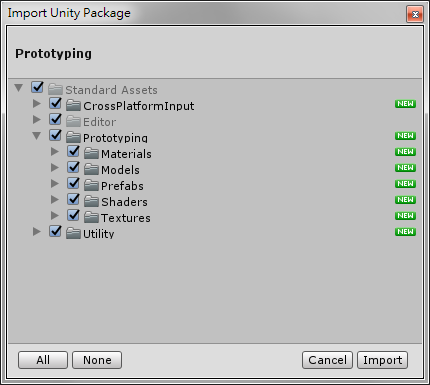Cancel the package import
The width and height of the screenshot is (430, 385).
[x=327, y=360]
